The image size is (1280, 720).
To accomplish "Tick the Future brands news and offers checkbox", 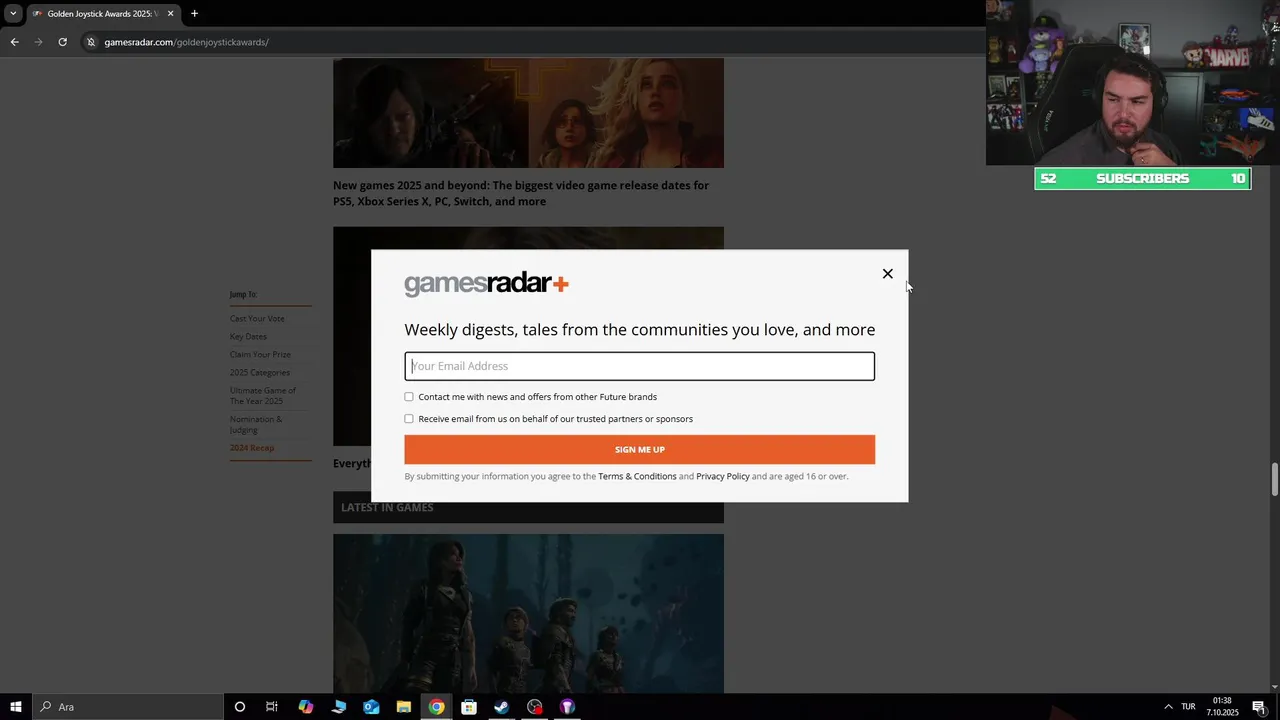I will pos(409,397).
